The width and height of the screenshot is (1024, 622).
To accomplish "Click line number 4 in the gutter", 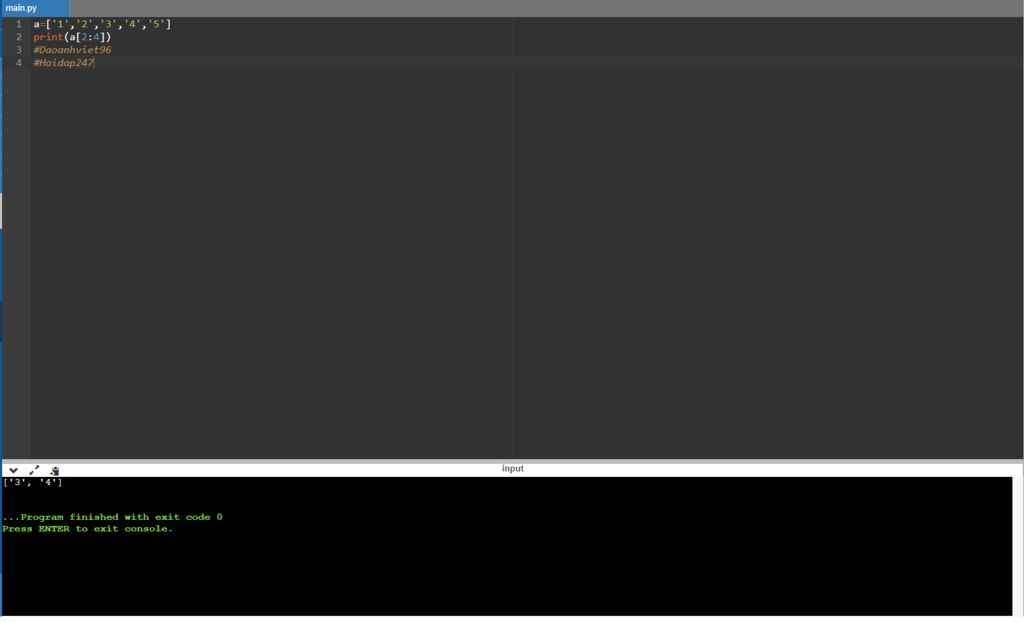I will pos(19,63).
